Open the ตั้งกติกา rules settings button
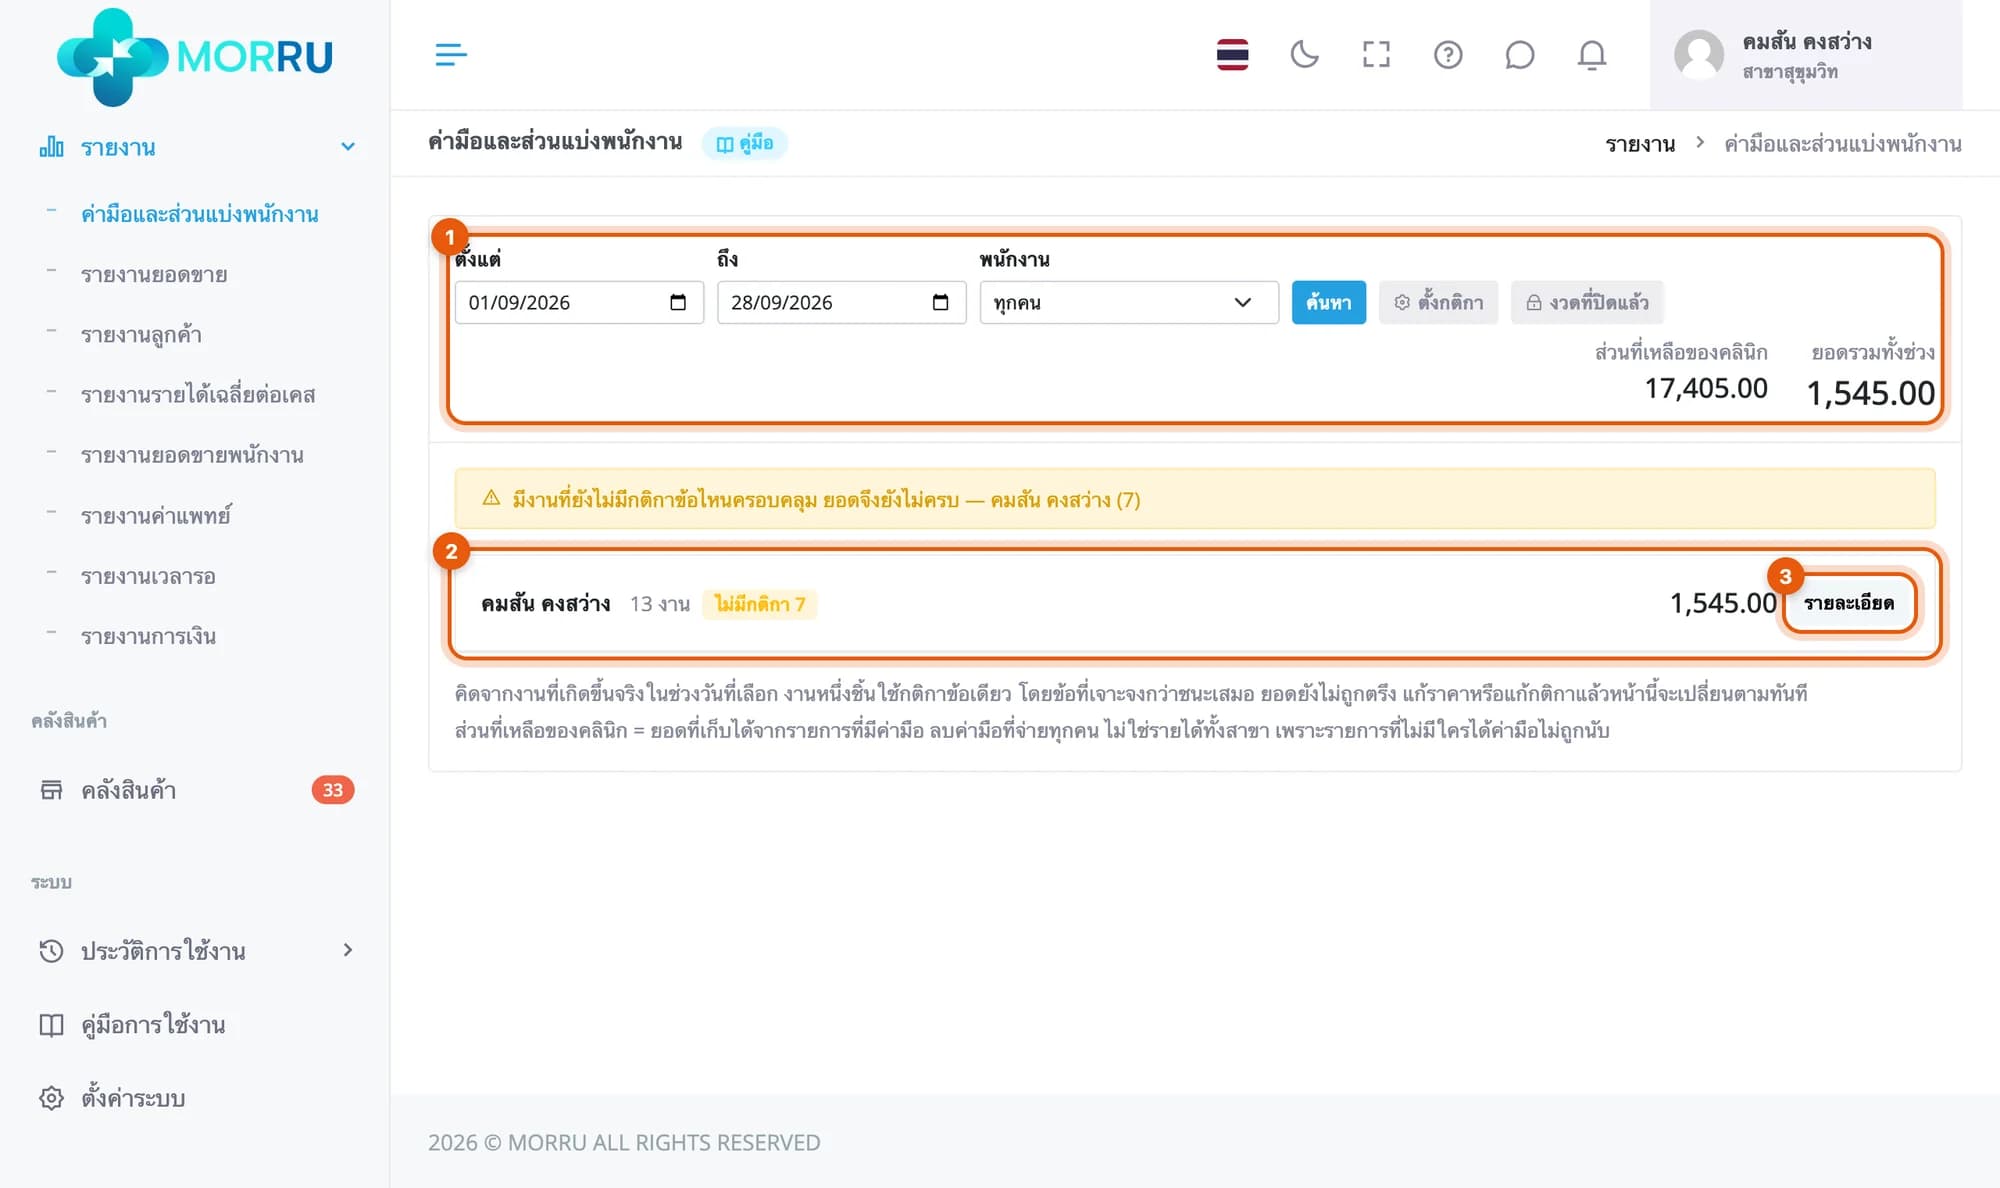 (x=1438, y=302)
